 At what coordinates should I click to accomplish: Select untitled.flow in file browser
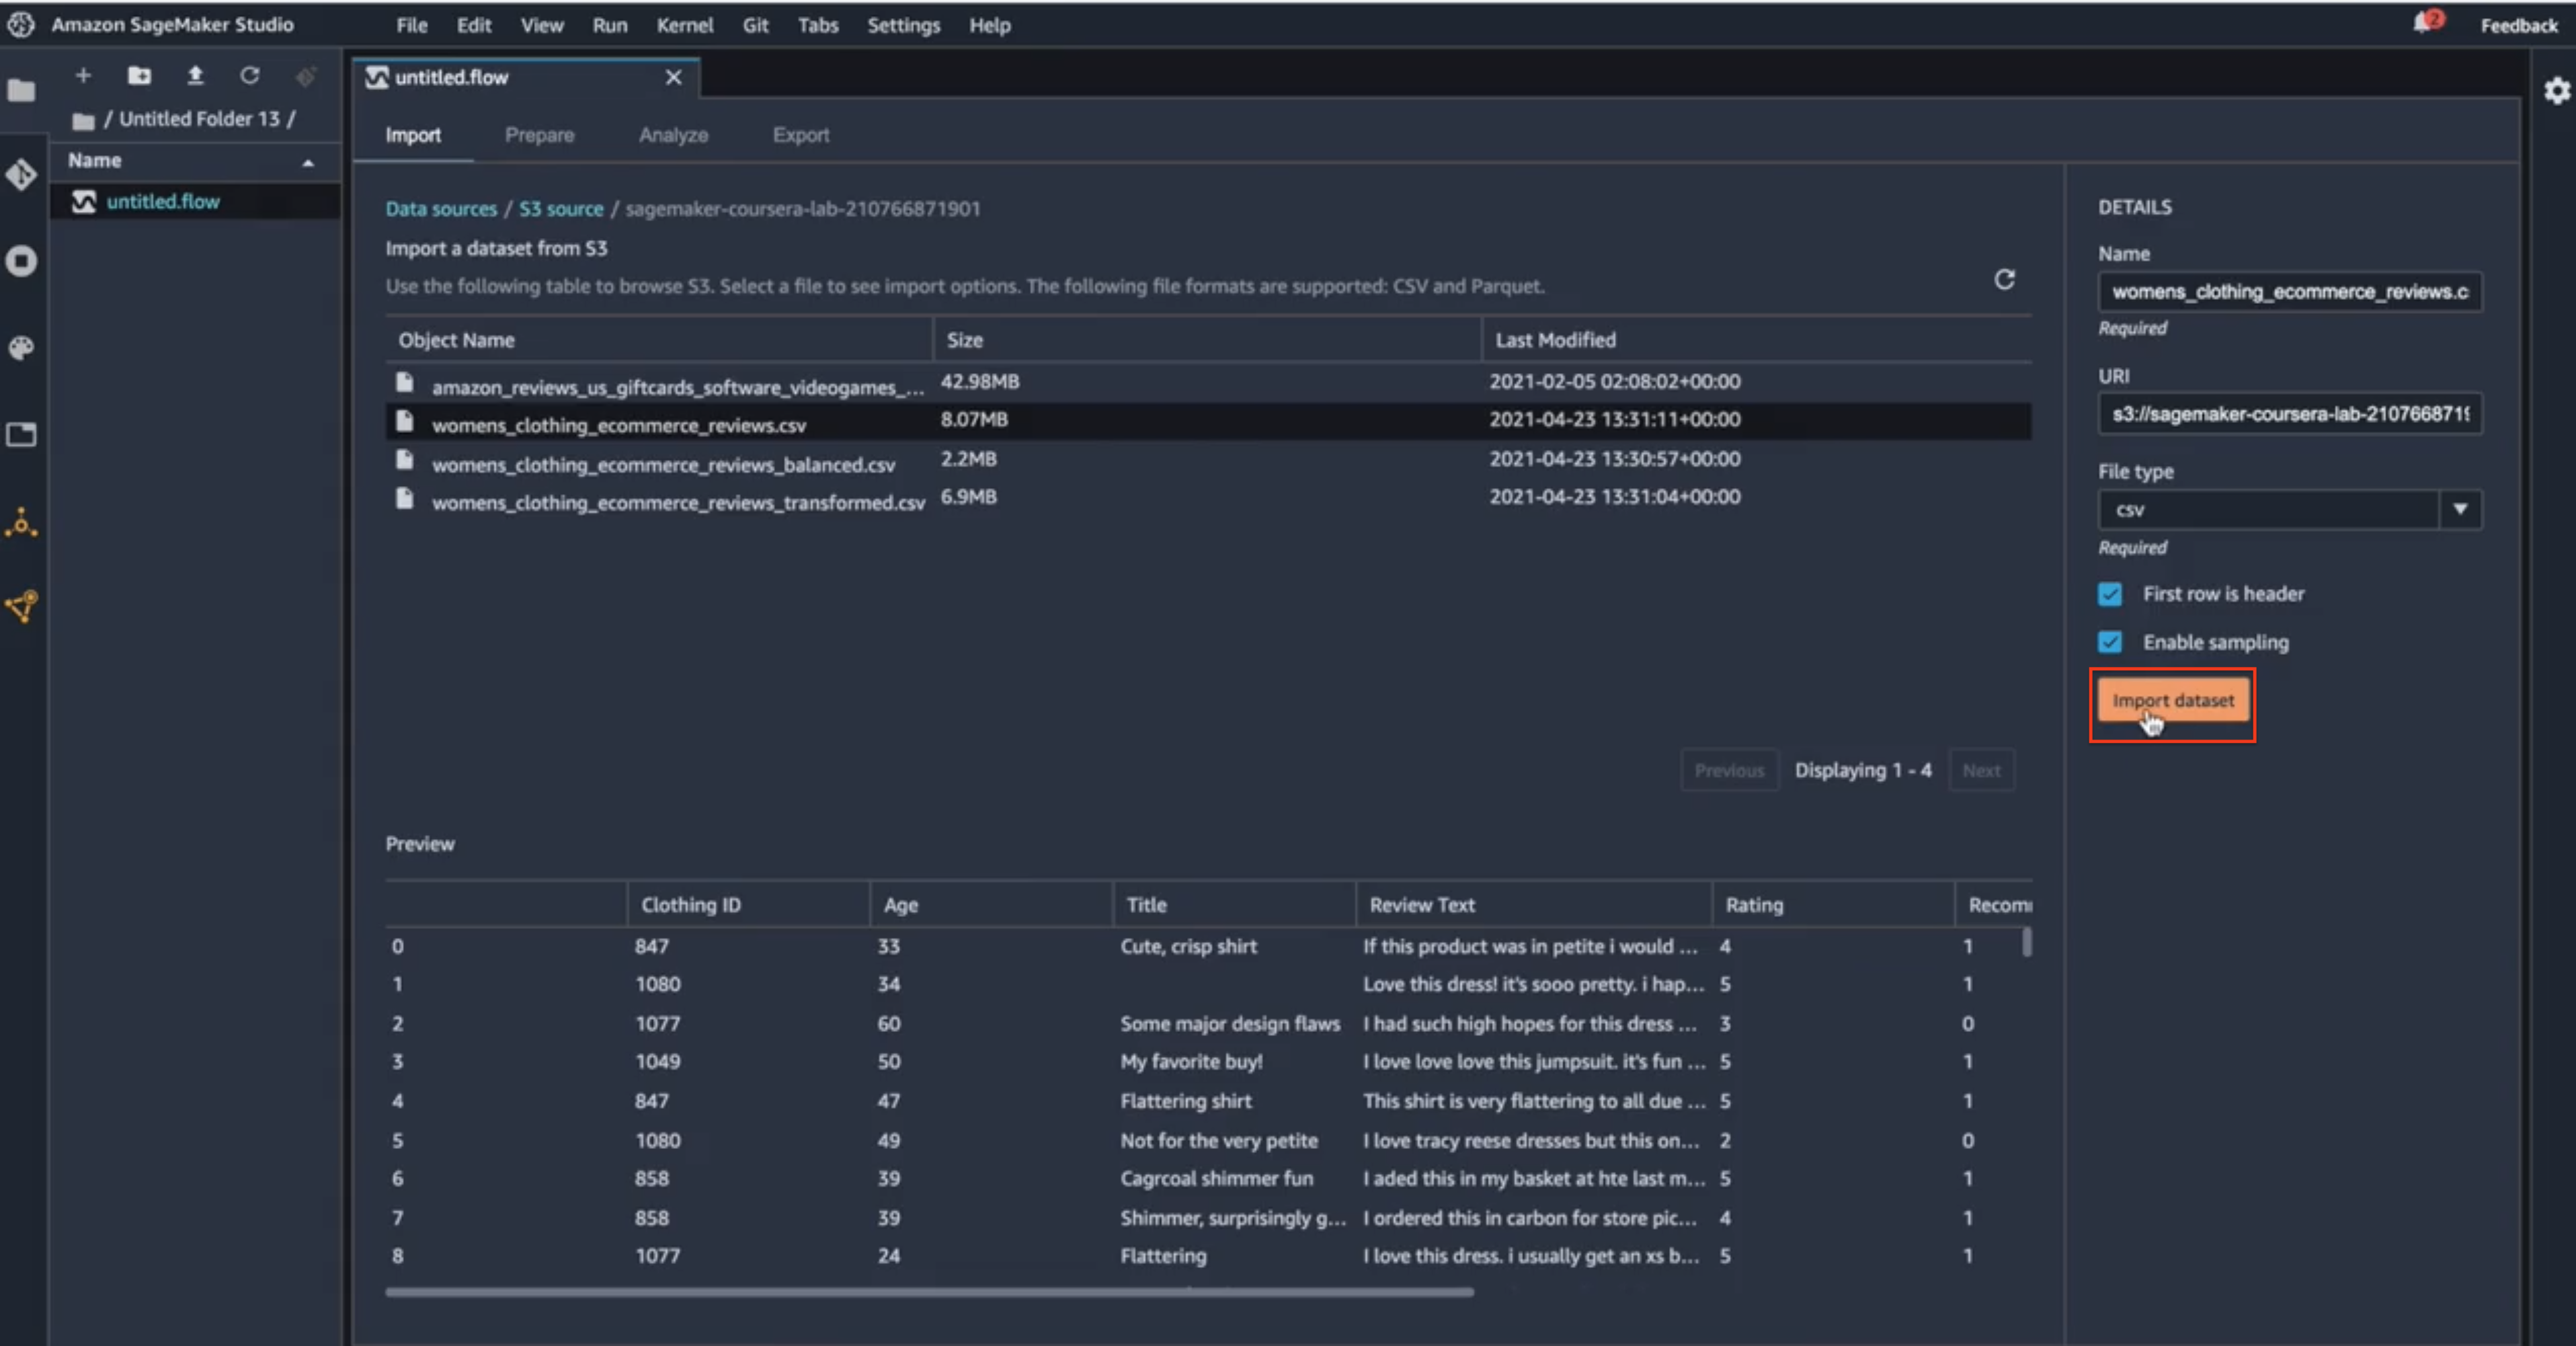pyautogui.click(x=195, y=201)
